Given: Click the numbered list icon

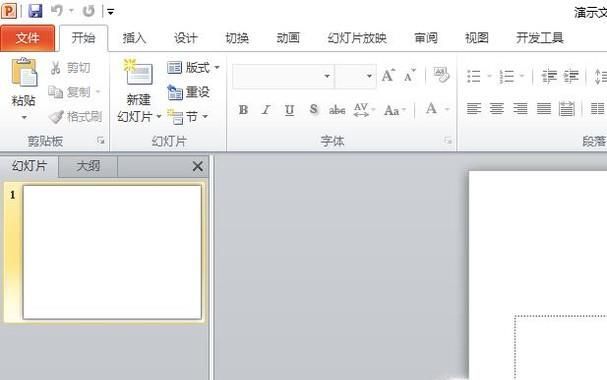Looking at the screenshot, I should click(x=507, y=76).
